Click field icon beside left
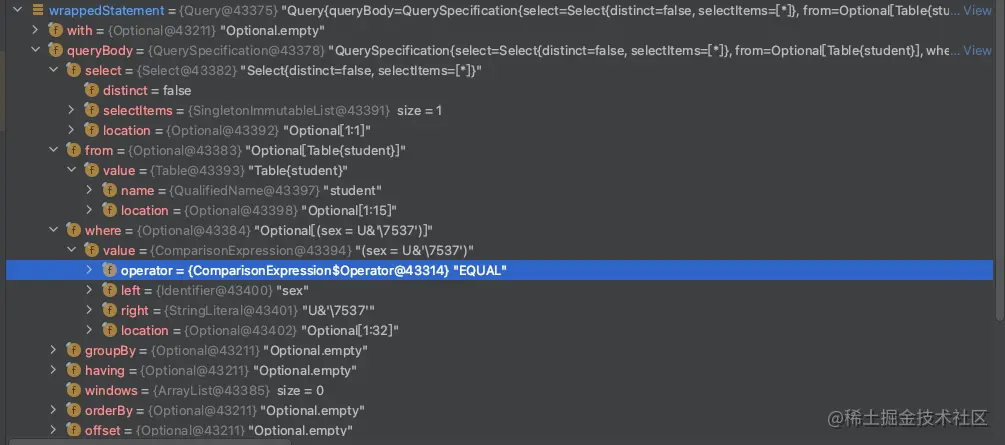Viewport: 1005px width, 445px height. point(110,290)
